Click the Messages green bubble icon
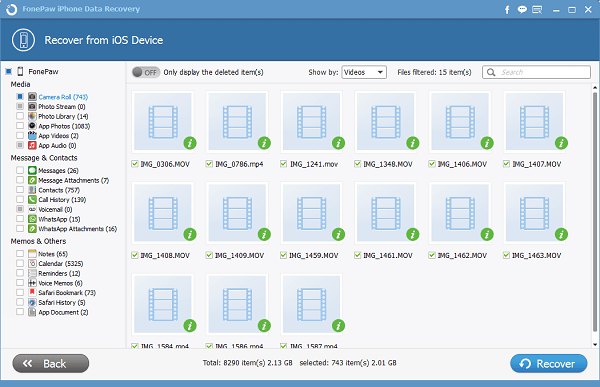Viewport: 600px width, 387px height. tap(32, 170)
